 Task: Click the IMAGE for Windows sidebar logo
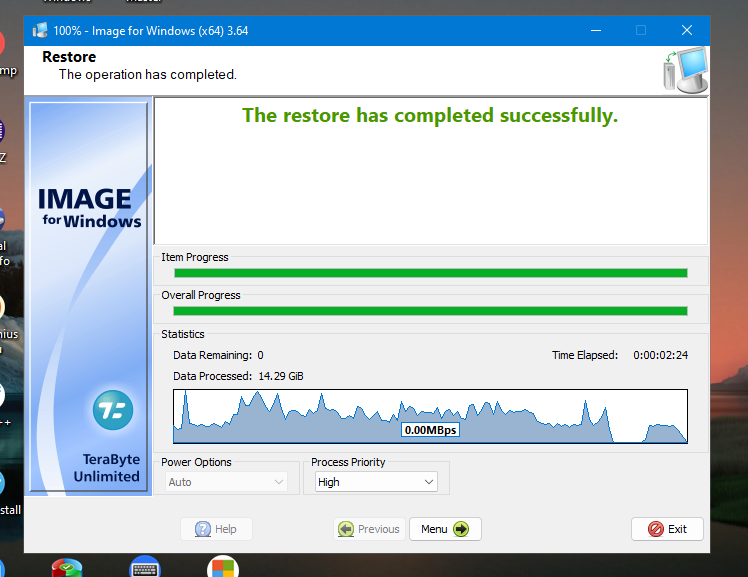90,207
